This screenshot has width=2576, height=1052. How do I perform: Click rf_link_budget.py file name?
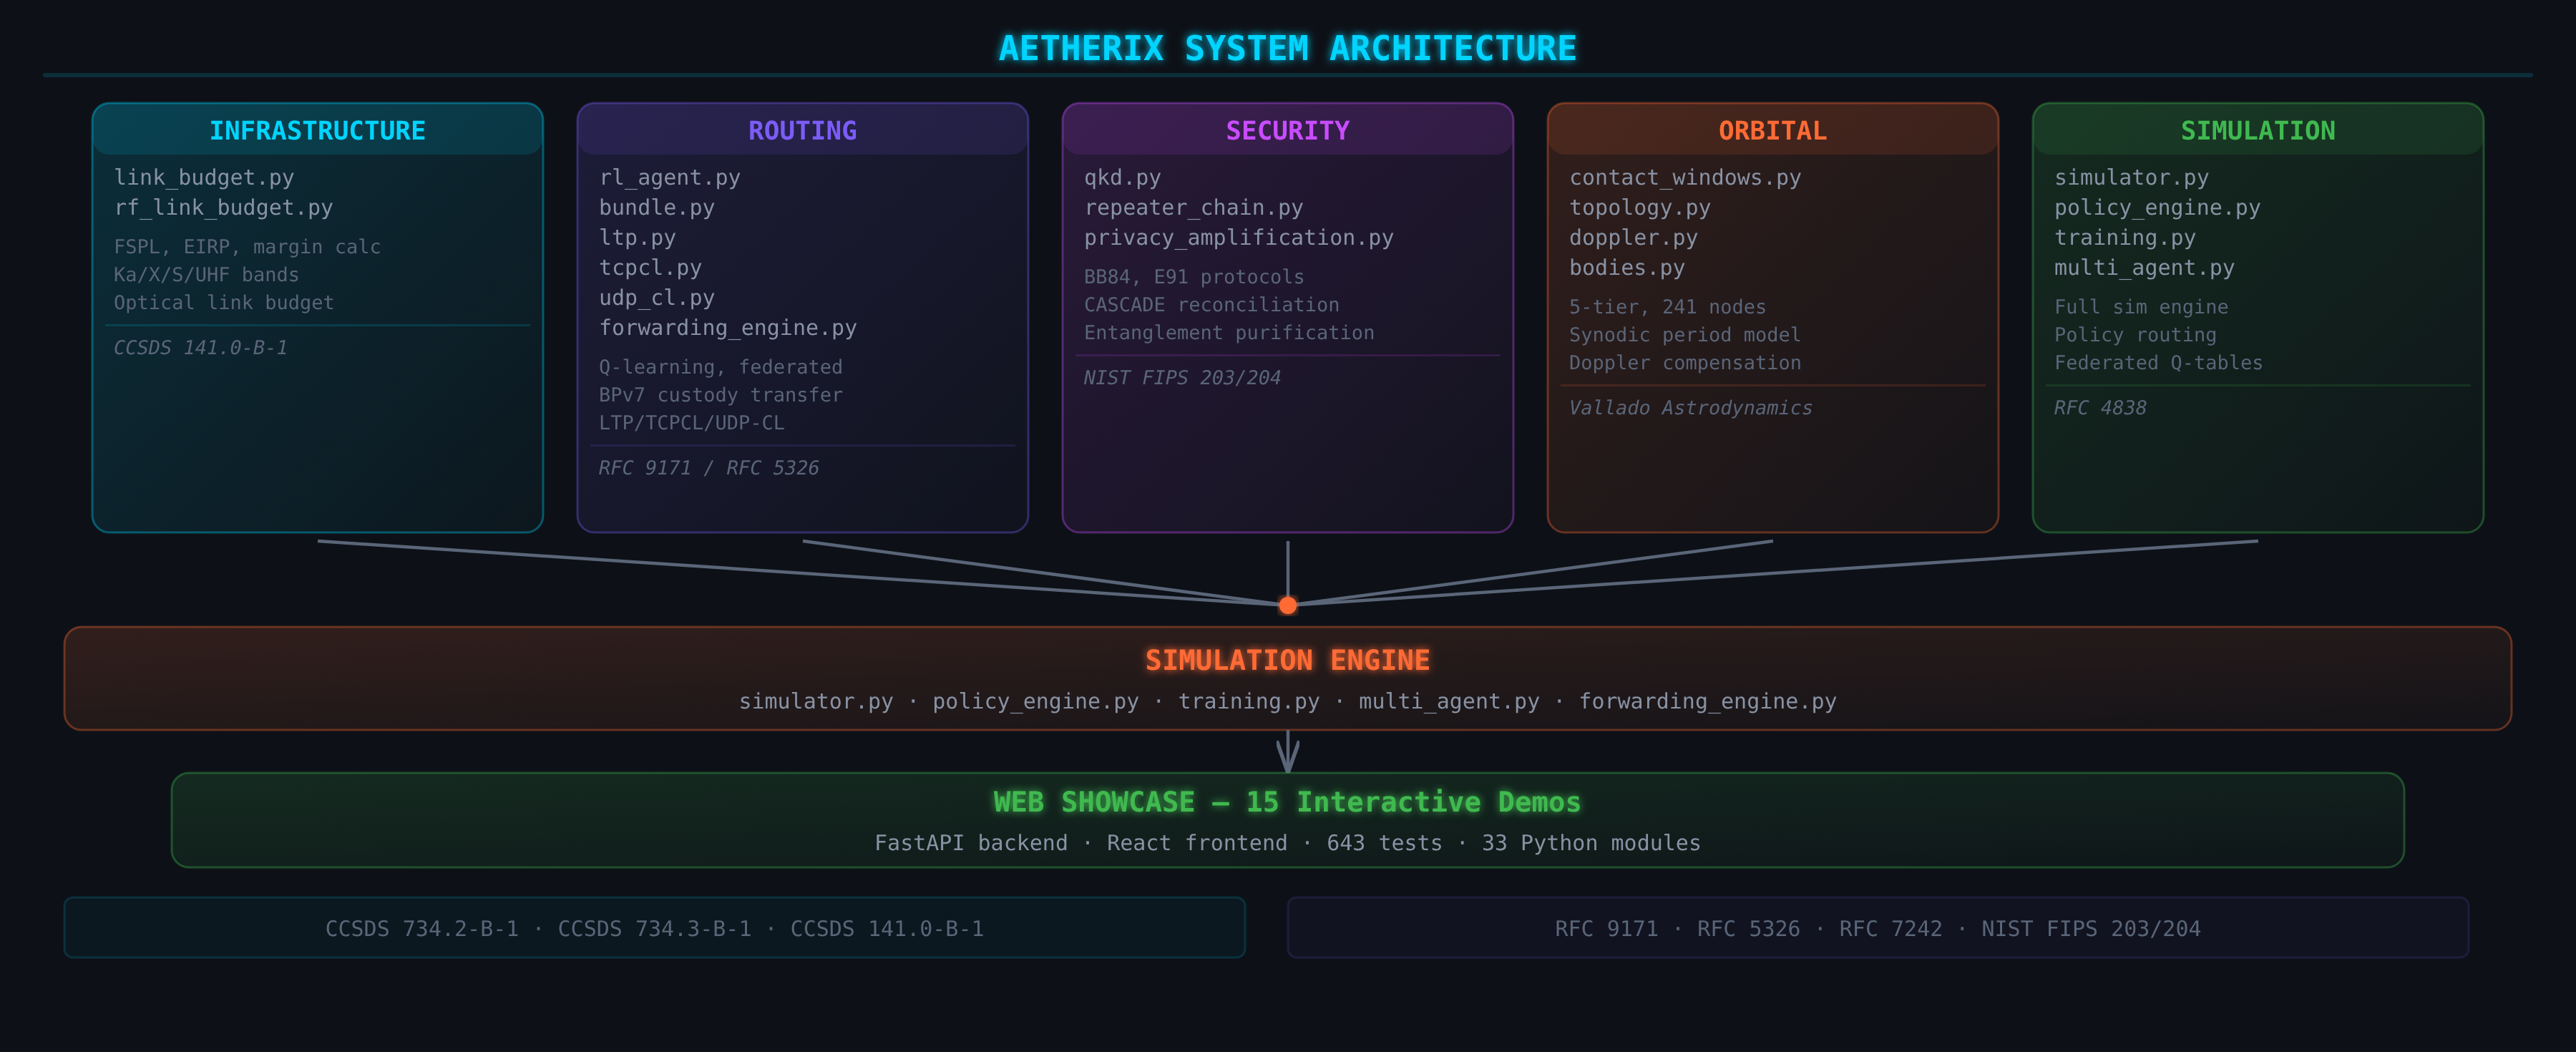[223, 208]
